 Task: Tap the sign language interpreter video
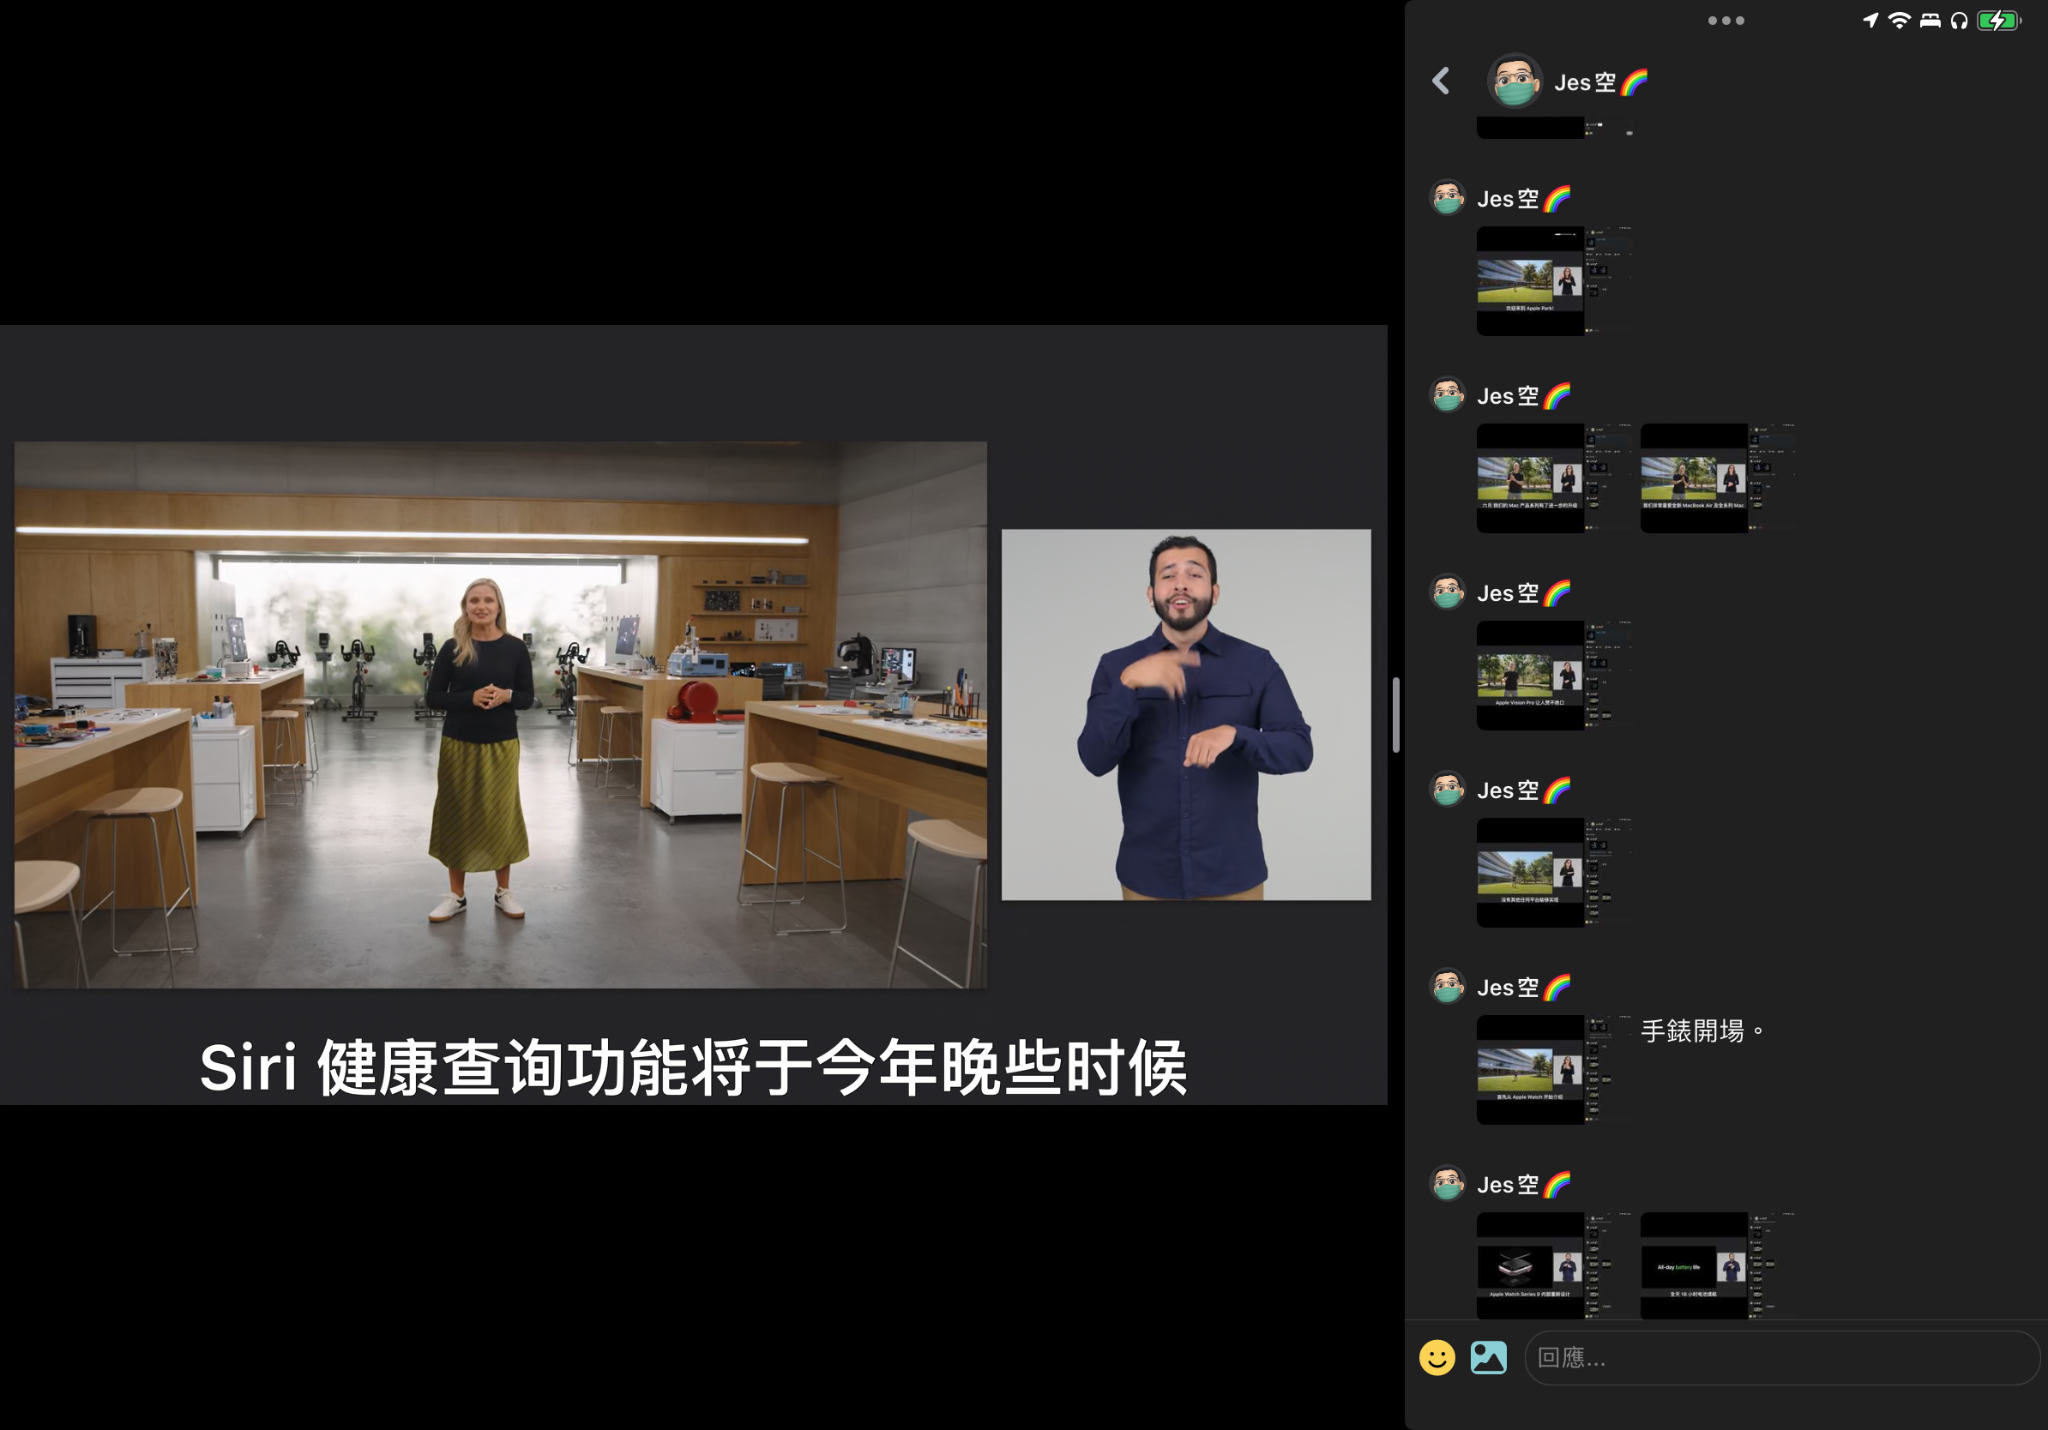tap(1186, 715)
